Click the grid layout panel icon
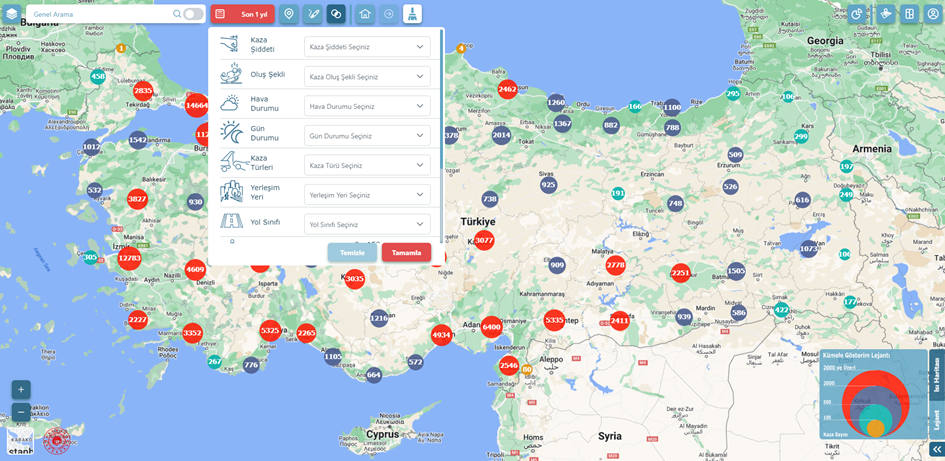This screenshot has width=945, height=461. (909, 14)
